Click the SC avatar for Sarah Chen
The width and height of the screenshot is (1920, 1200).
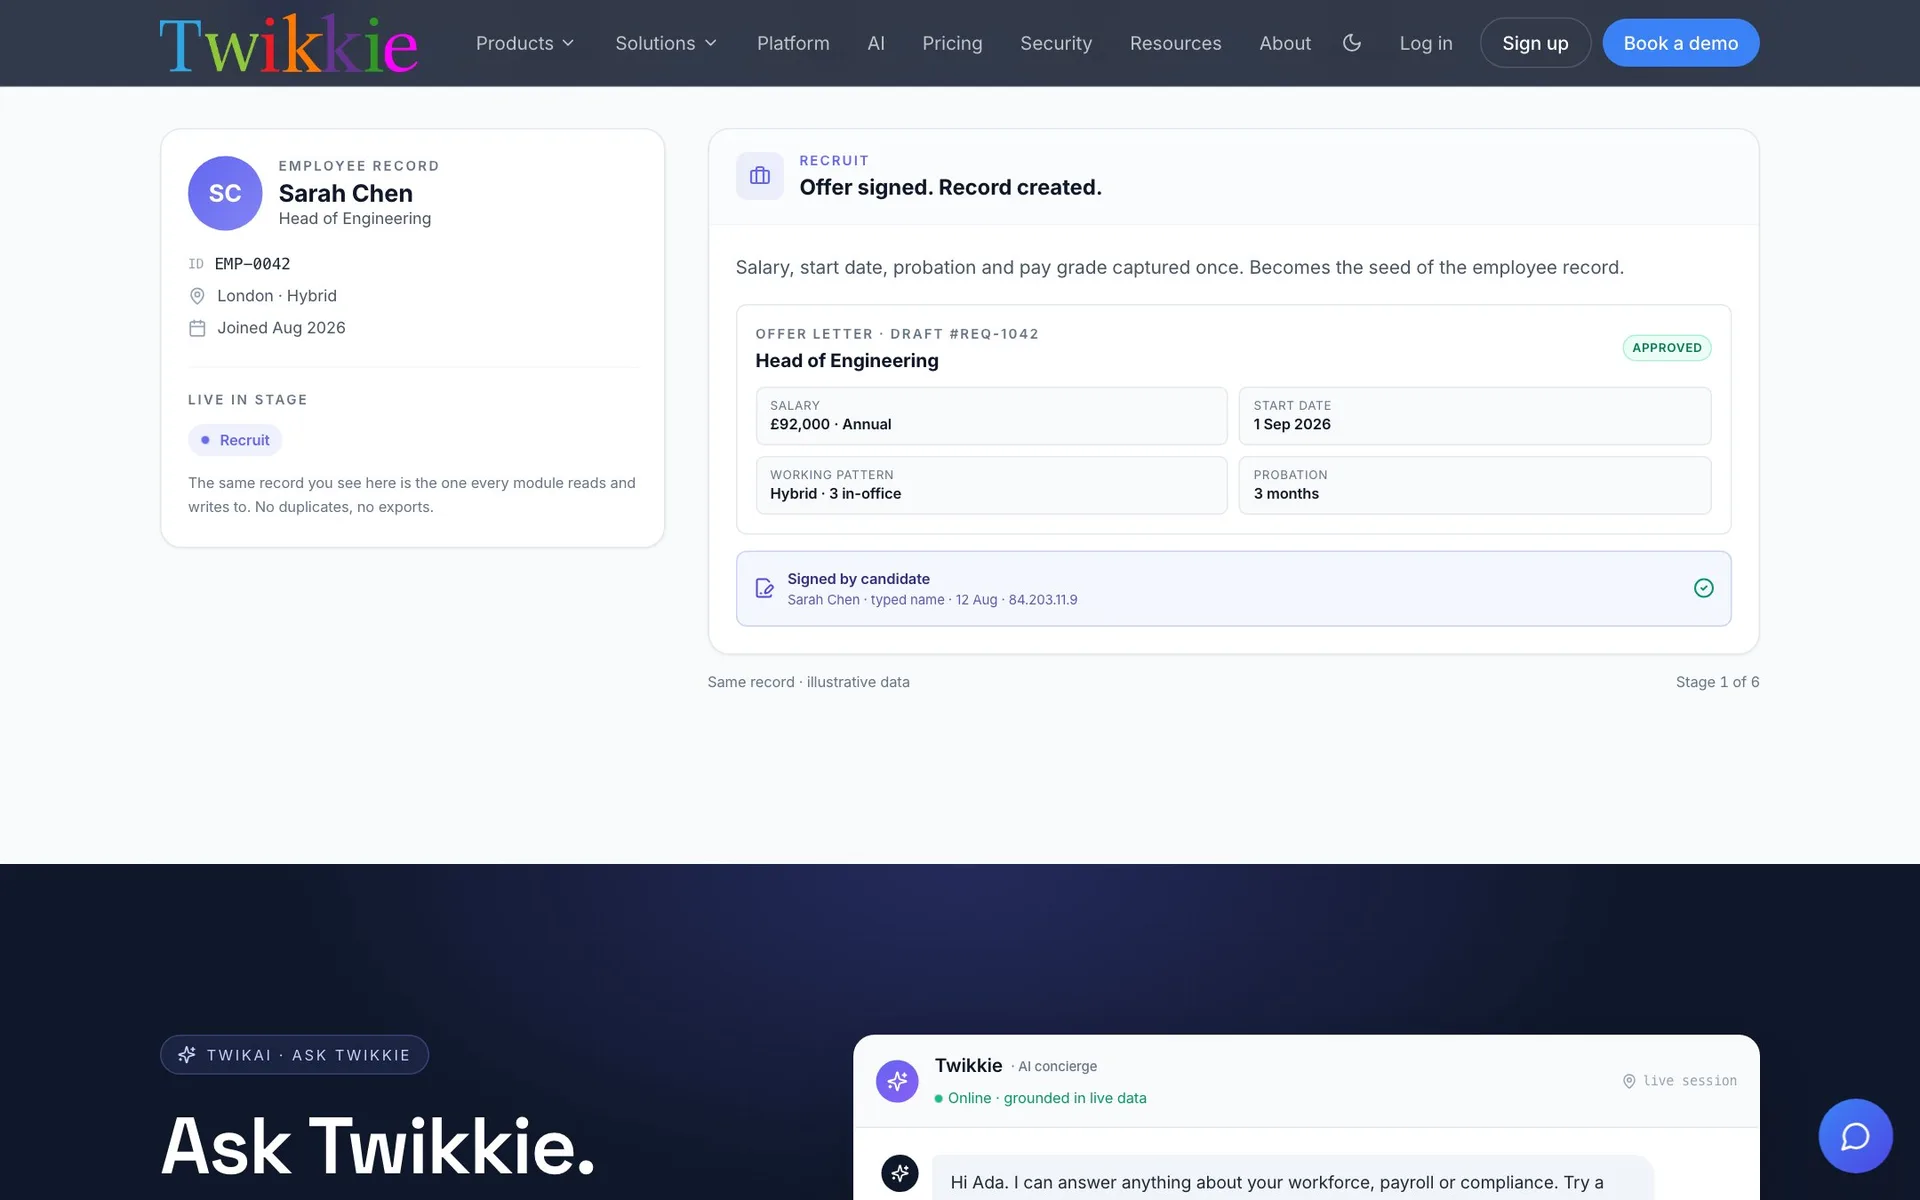(x=225, y=193)
